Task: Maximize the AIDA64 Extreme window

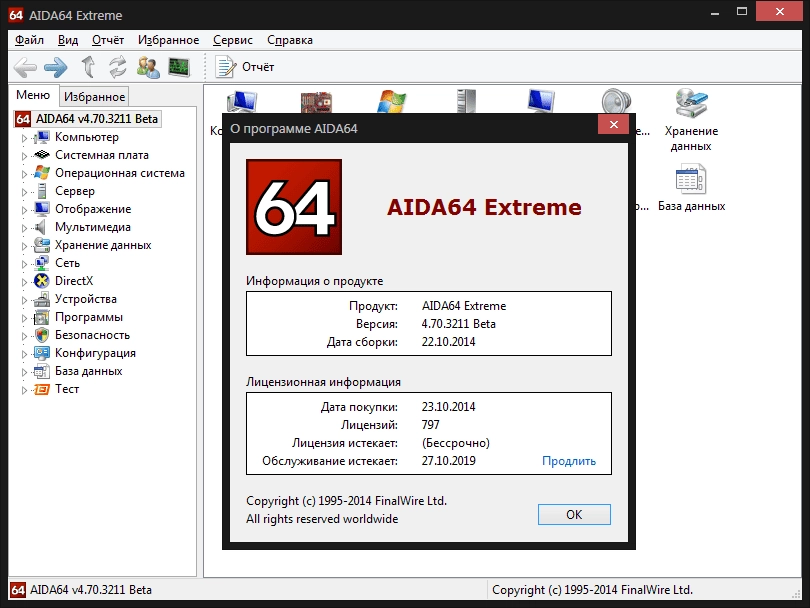Action: [x=742, y=11]
